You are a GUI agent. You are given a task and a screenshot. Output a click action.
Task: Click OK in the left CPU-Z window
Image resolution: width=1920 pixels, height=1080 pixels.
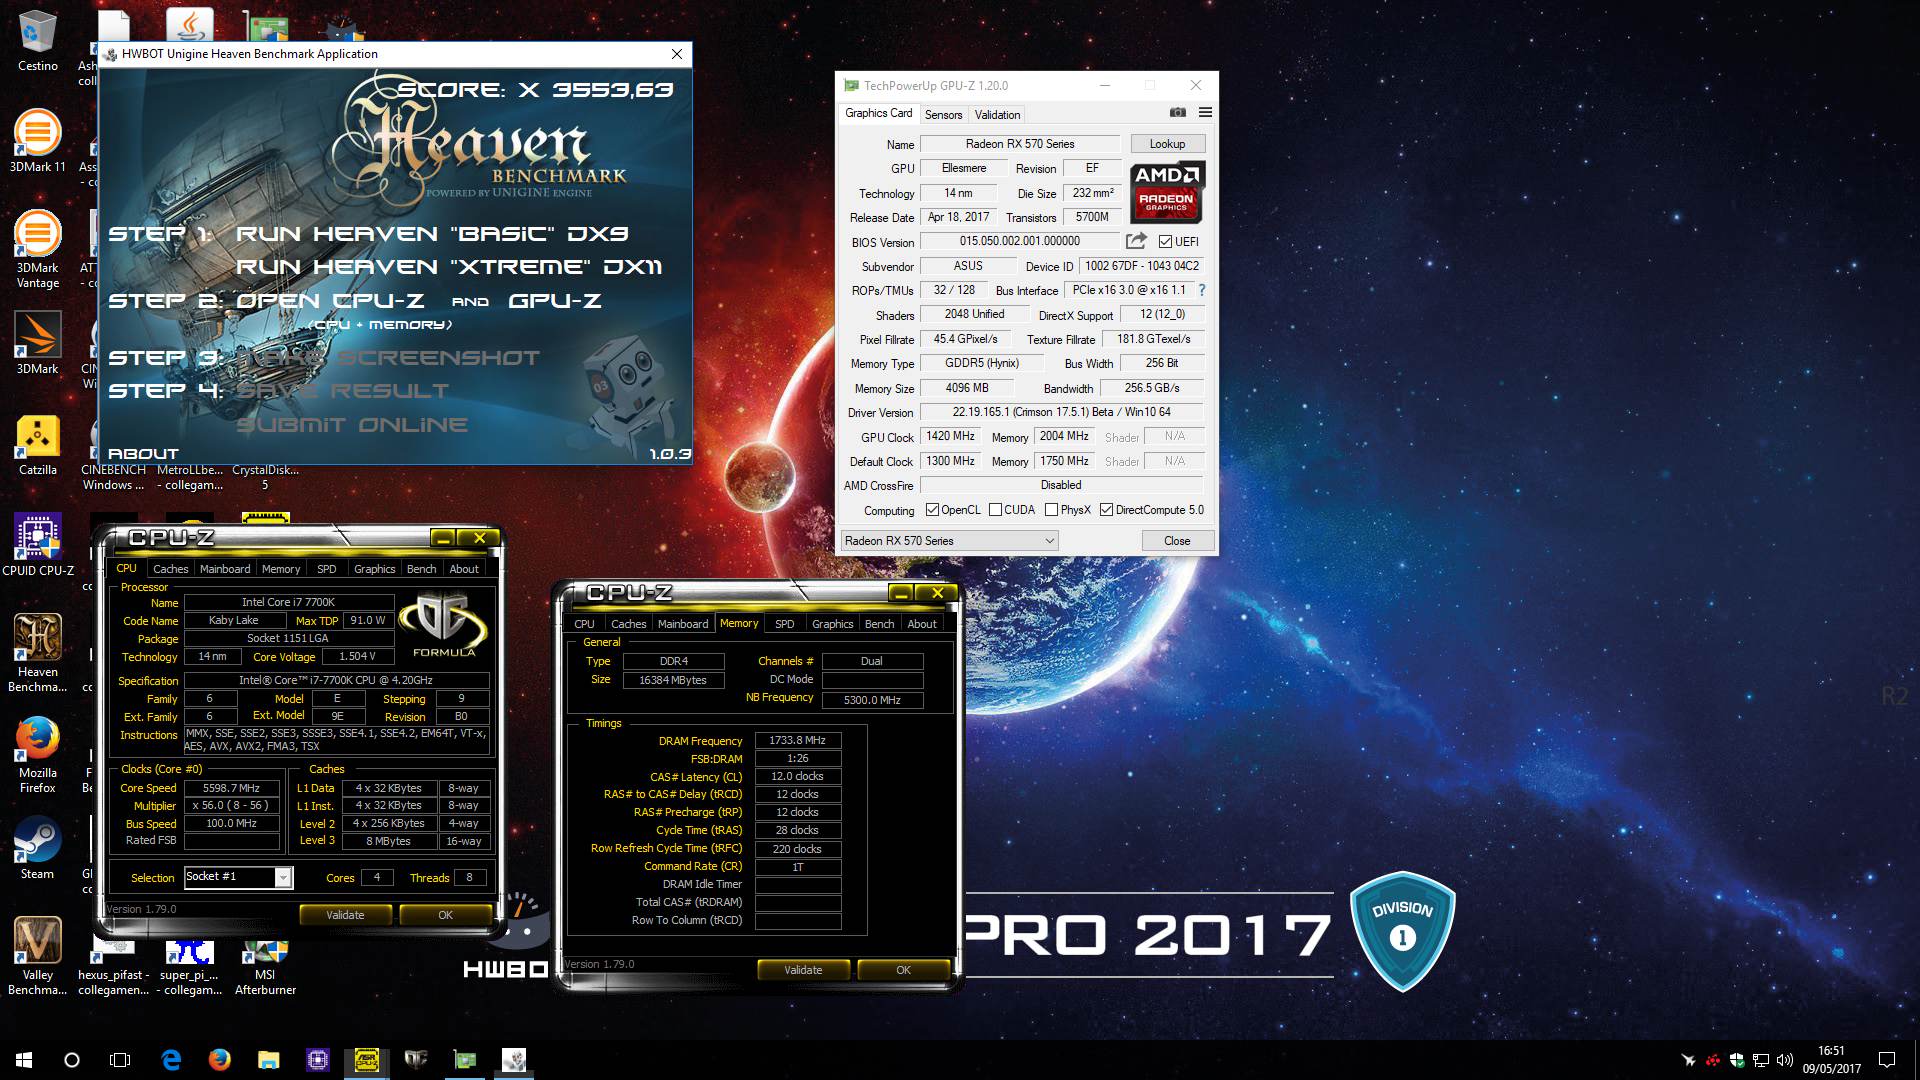point(445,915)
